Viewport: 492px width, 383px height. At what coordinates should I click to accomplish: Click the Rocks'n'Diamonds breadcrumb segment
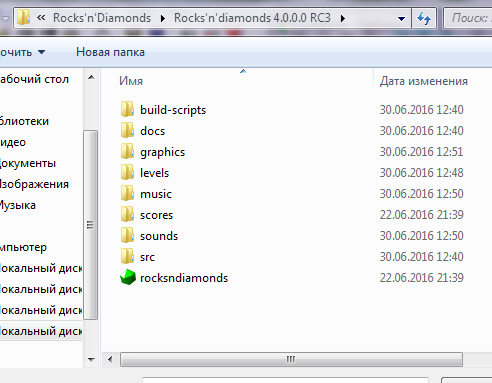pos(102,18)
